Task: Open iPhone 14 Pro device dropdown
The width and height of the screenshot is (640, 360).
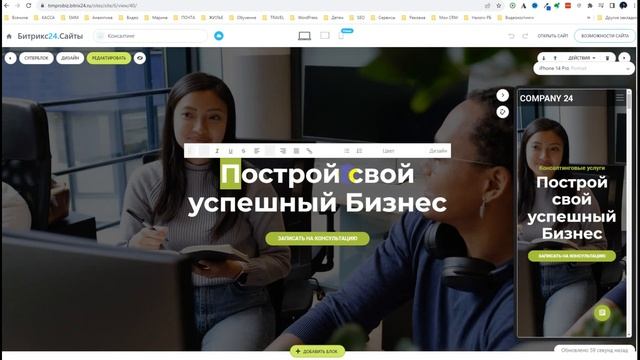Action: point(584,69)
